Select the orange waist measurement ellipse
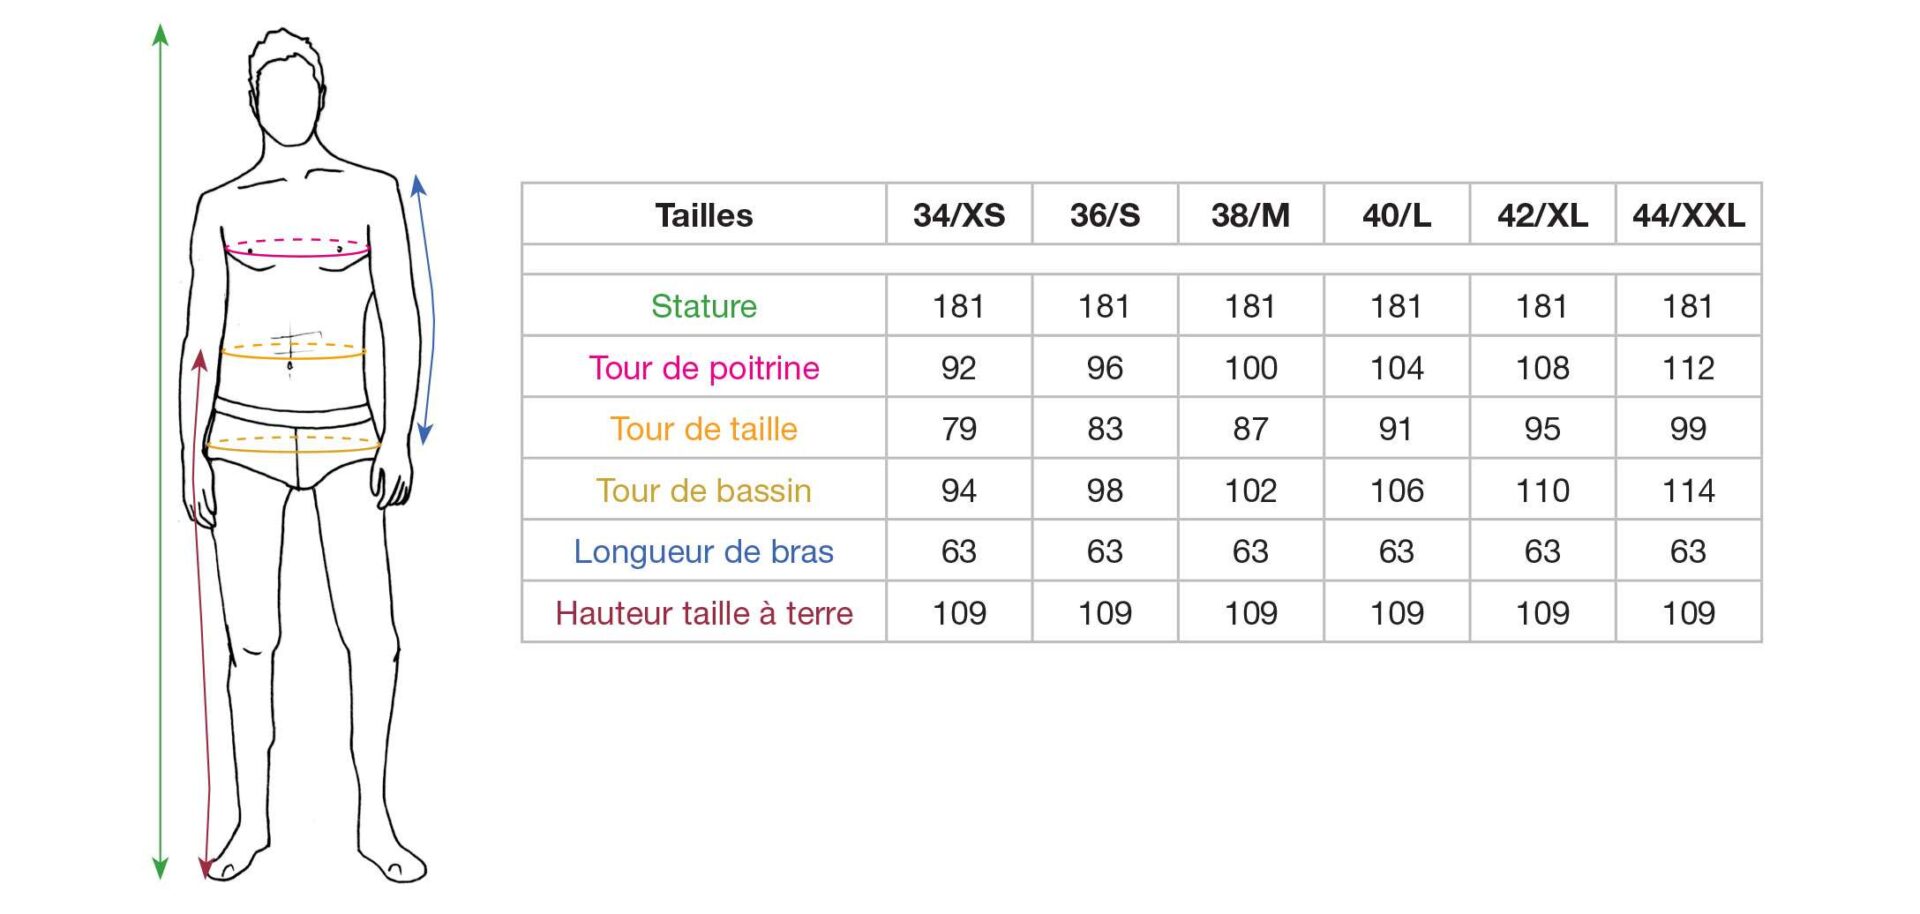This screenshot has height=914, width=1920. point(293,351)
